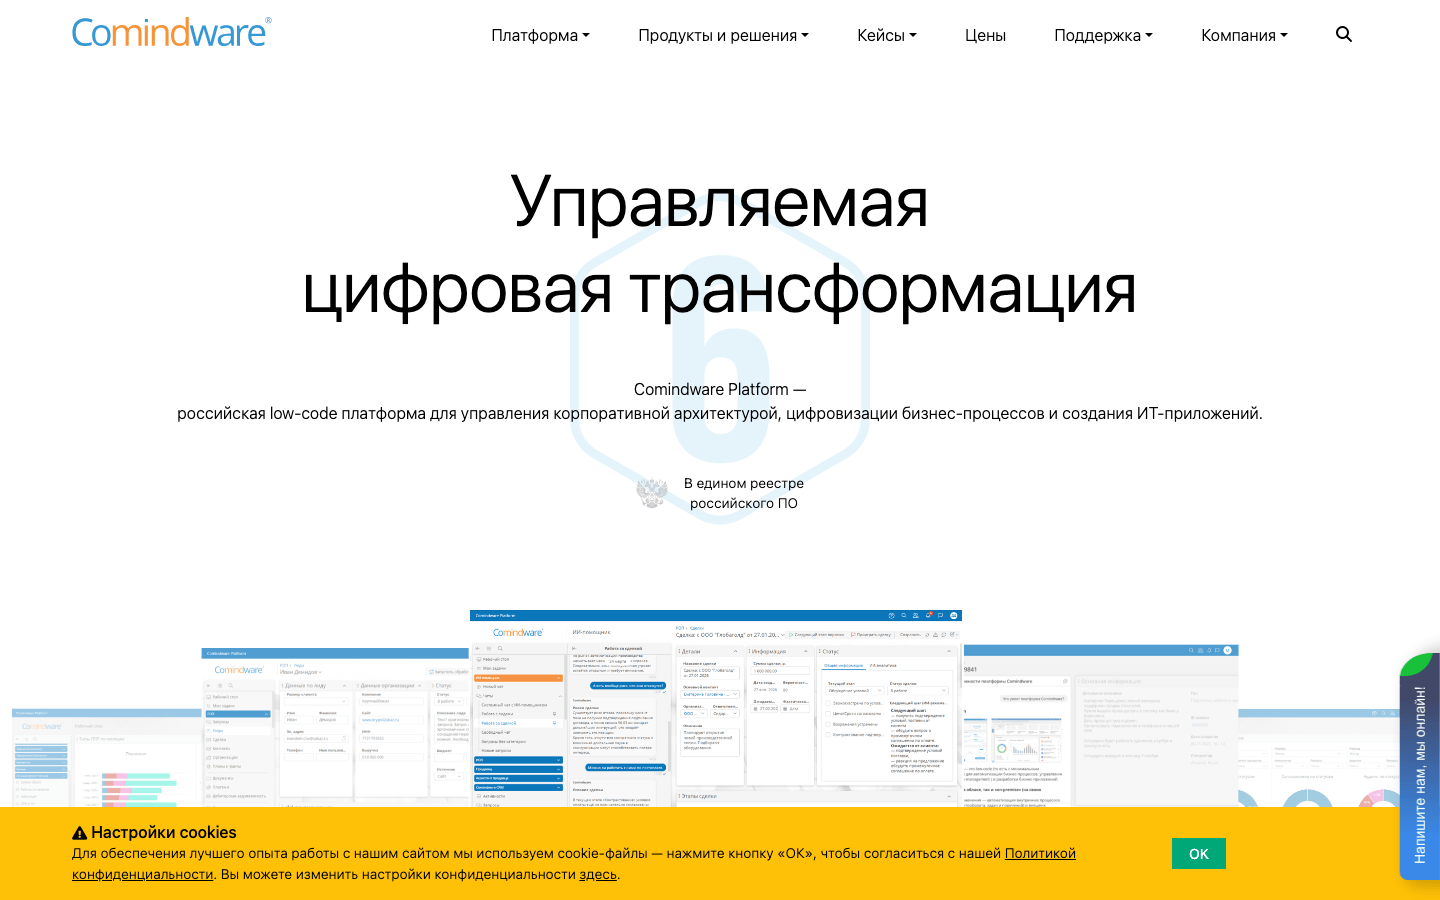
Task: Go to the Цены page
Action: click(985, 35)
